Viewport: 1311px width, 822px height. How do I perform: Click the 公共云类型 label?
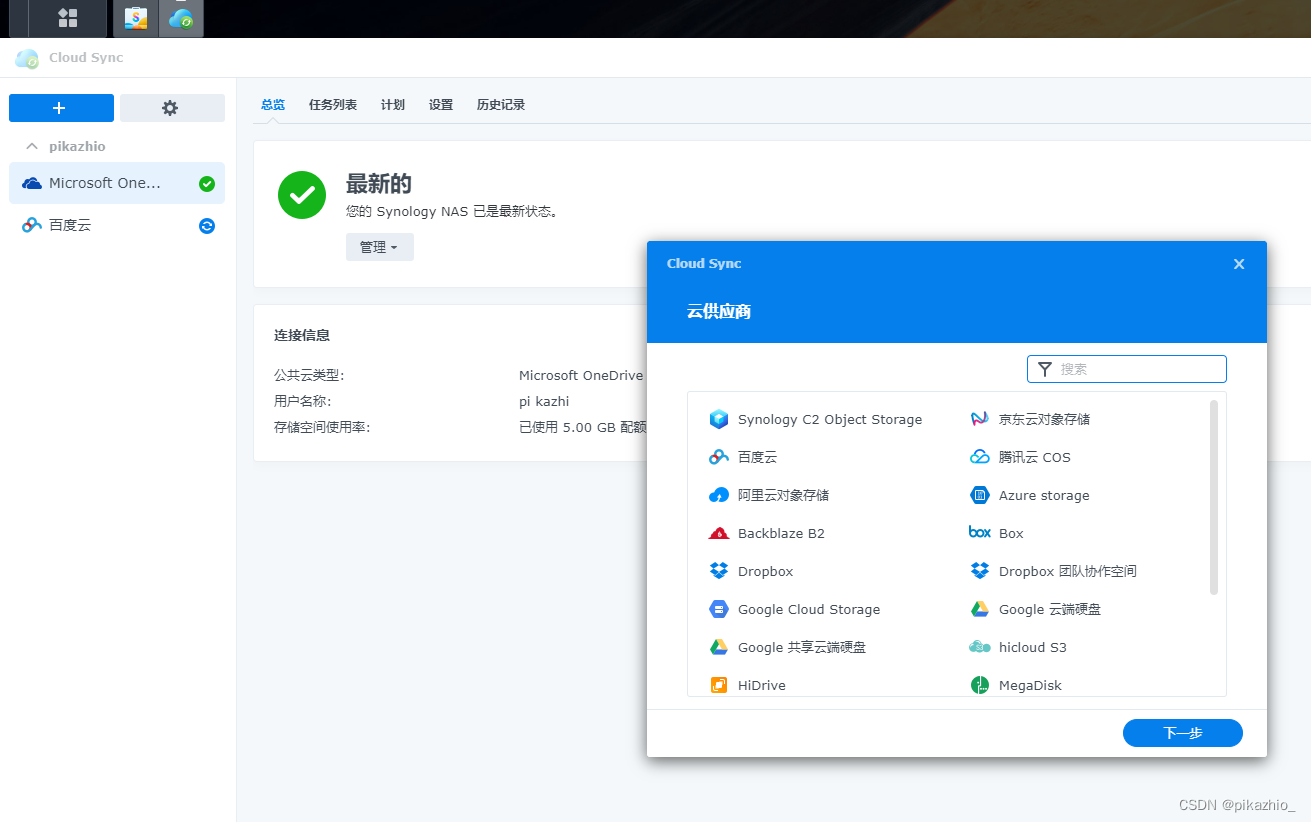pyautogui.click(x=309, y=376)
